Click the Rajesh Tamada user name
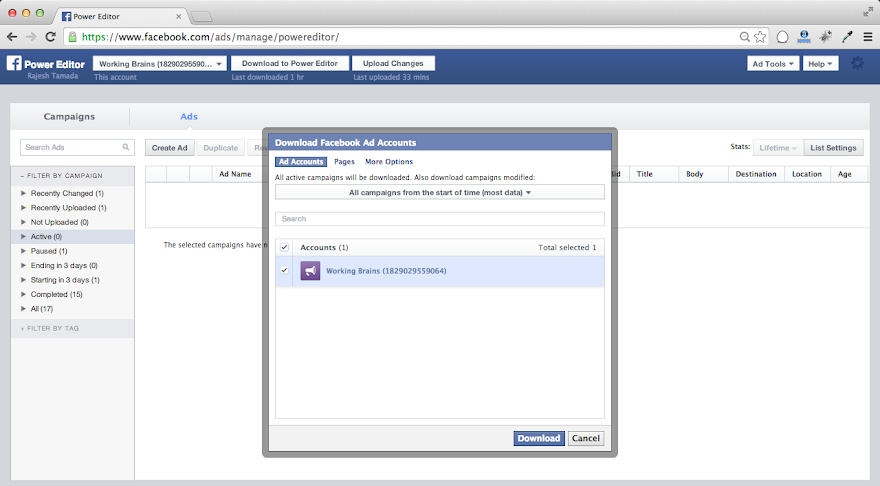This screenshot has height=486, width=880. (53, 76)
